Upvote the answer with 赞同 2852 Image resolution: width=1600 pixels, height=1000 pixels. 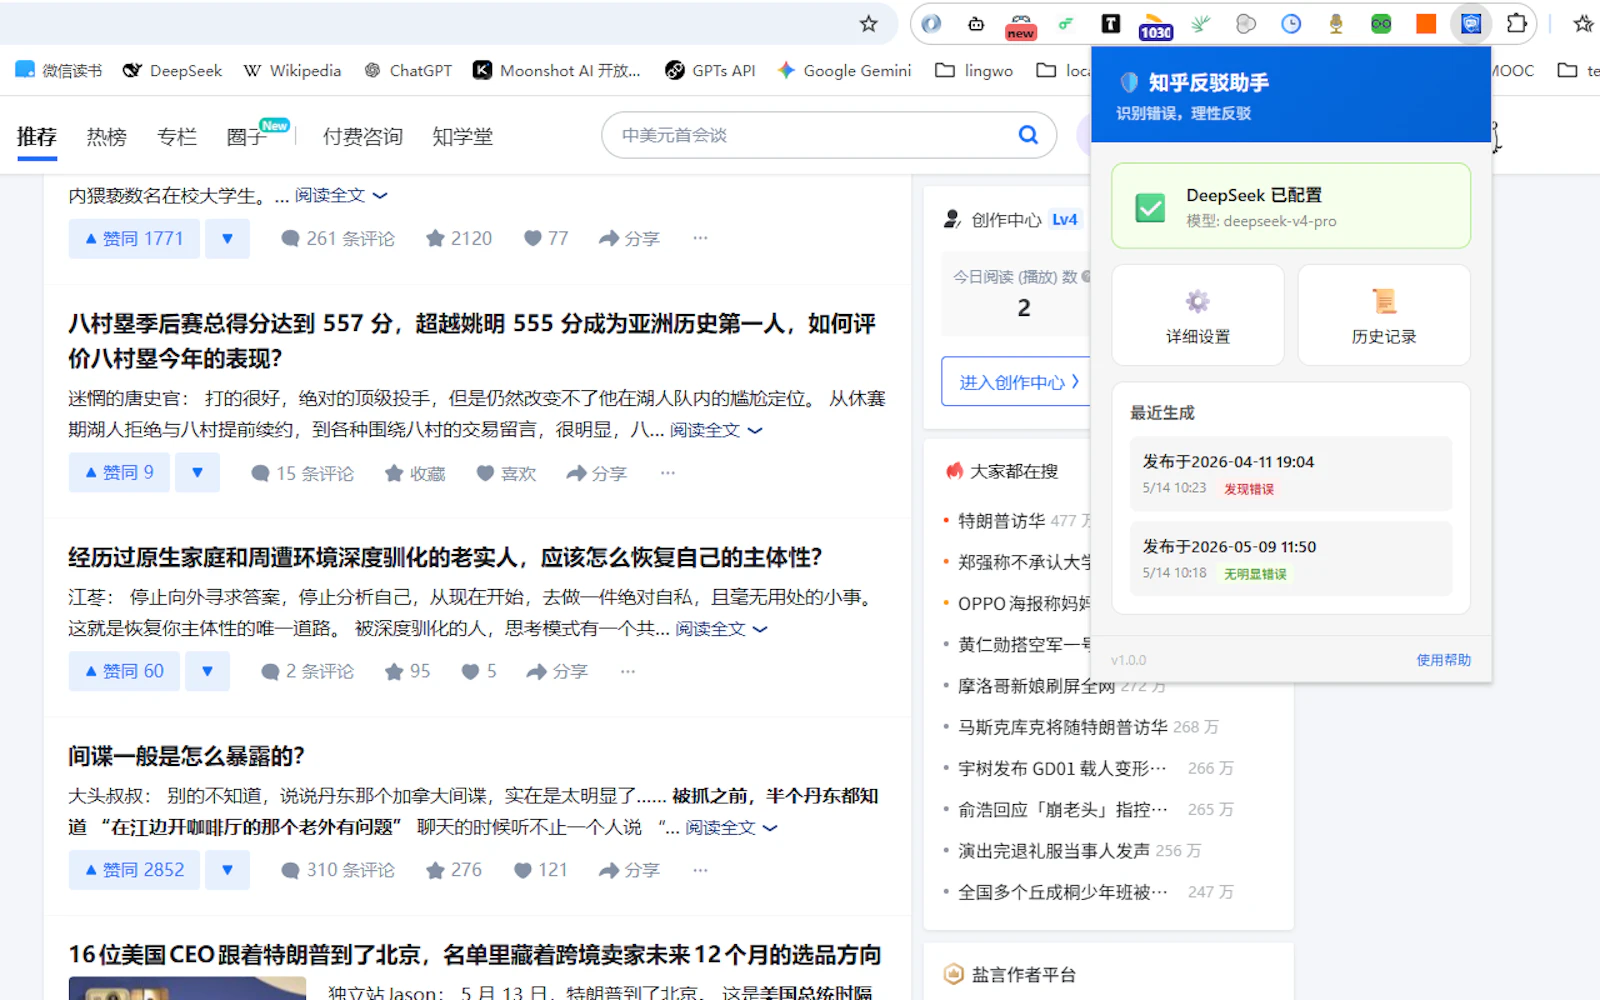point(134,871)
